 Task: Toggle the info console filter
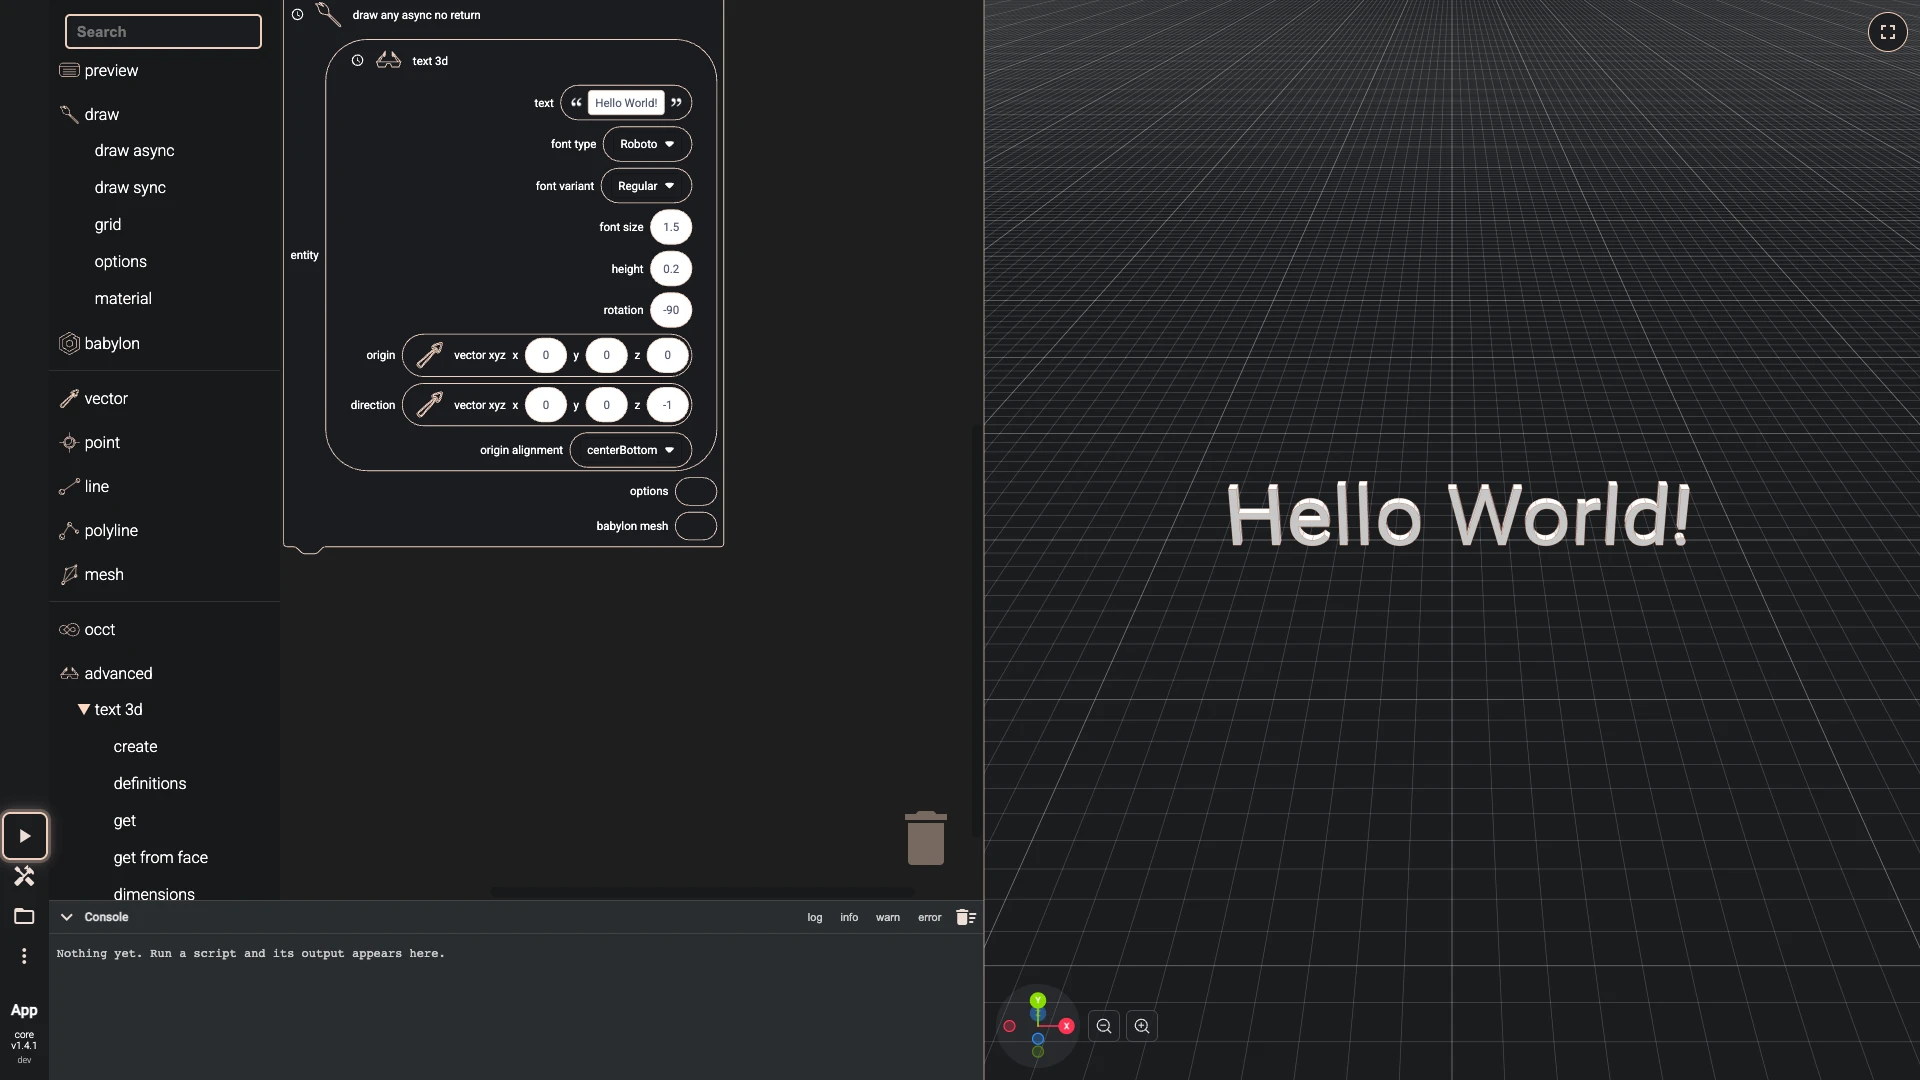click(849, 917)
